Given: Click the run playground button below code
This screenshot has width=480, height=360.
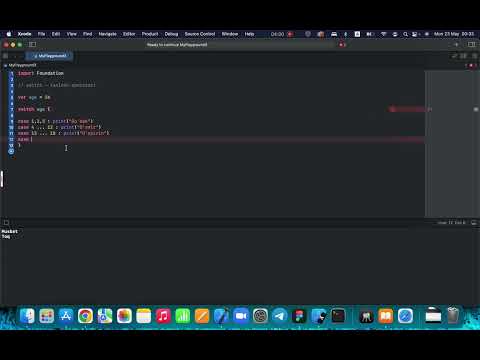Looking at the screenshot, I should tap(11, 151).
